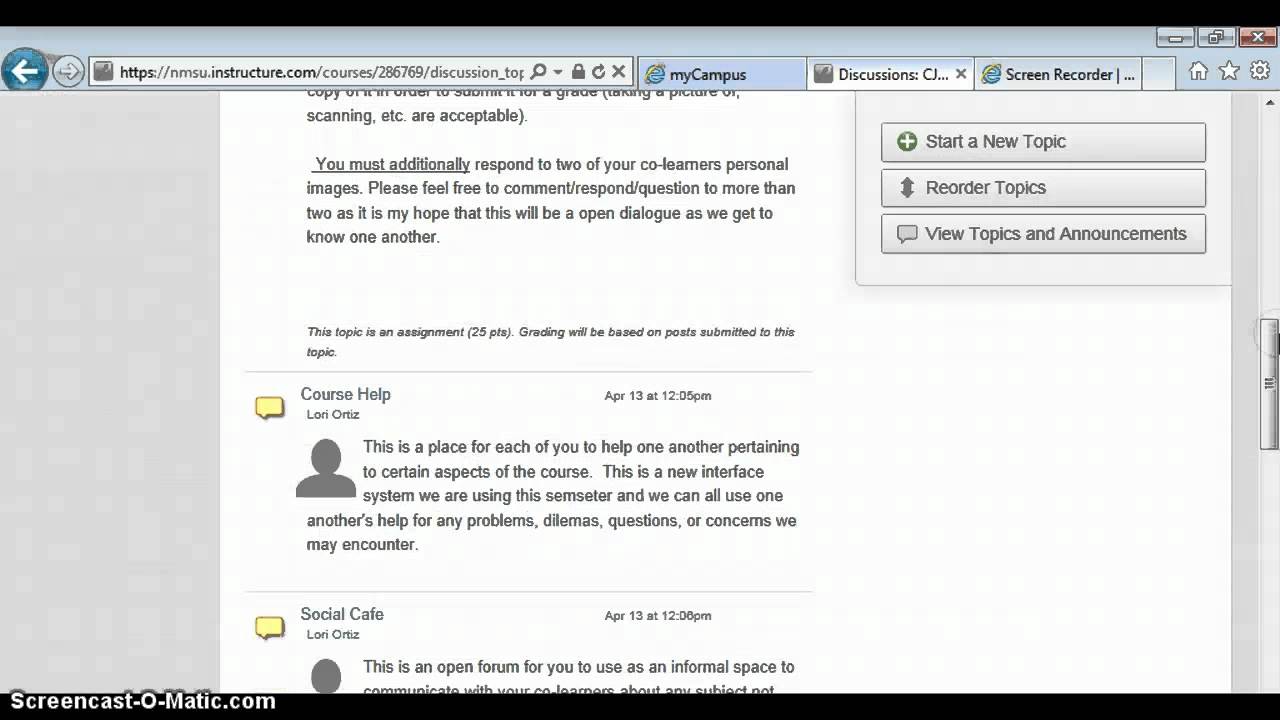Click the search magnifier in address bar
This screenshot has width=1280, height=720.
(x=538, y=72)
